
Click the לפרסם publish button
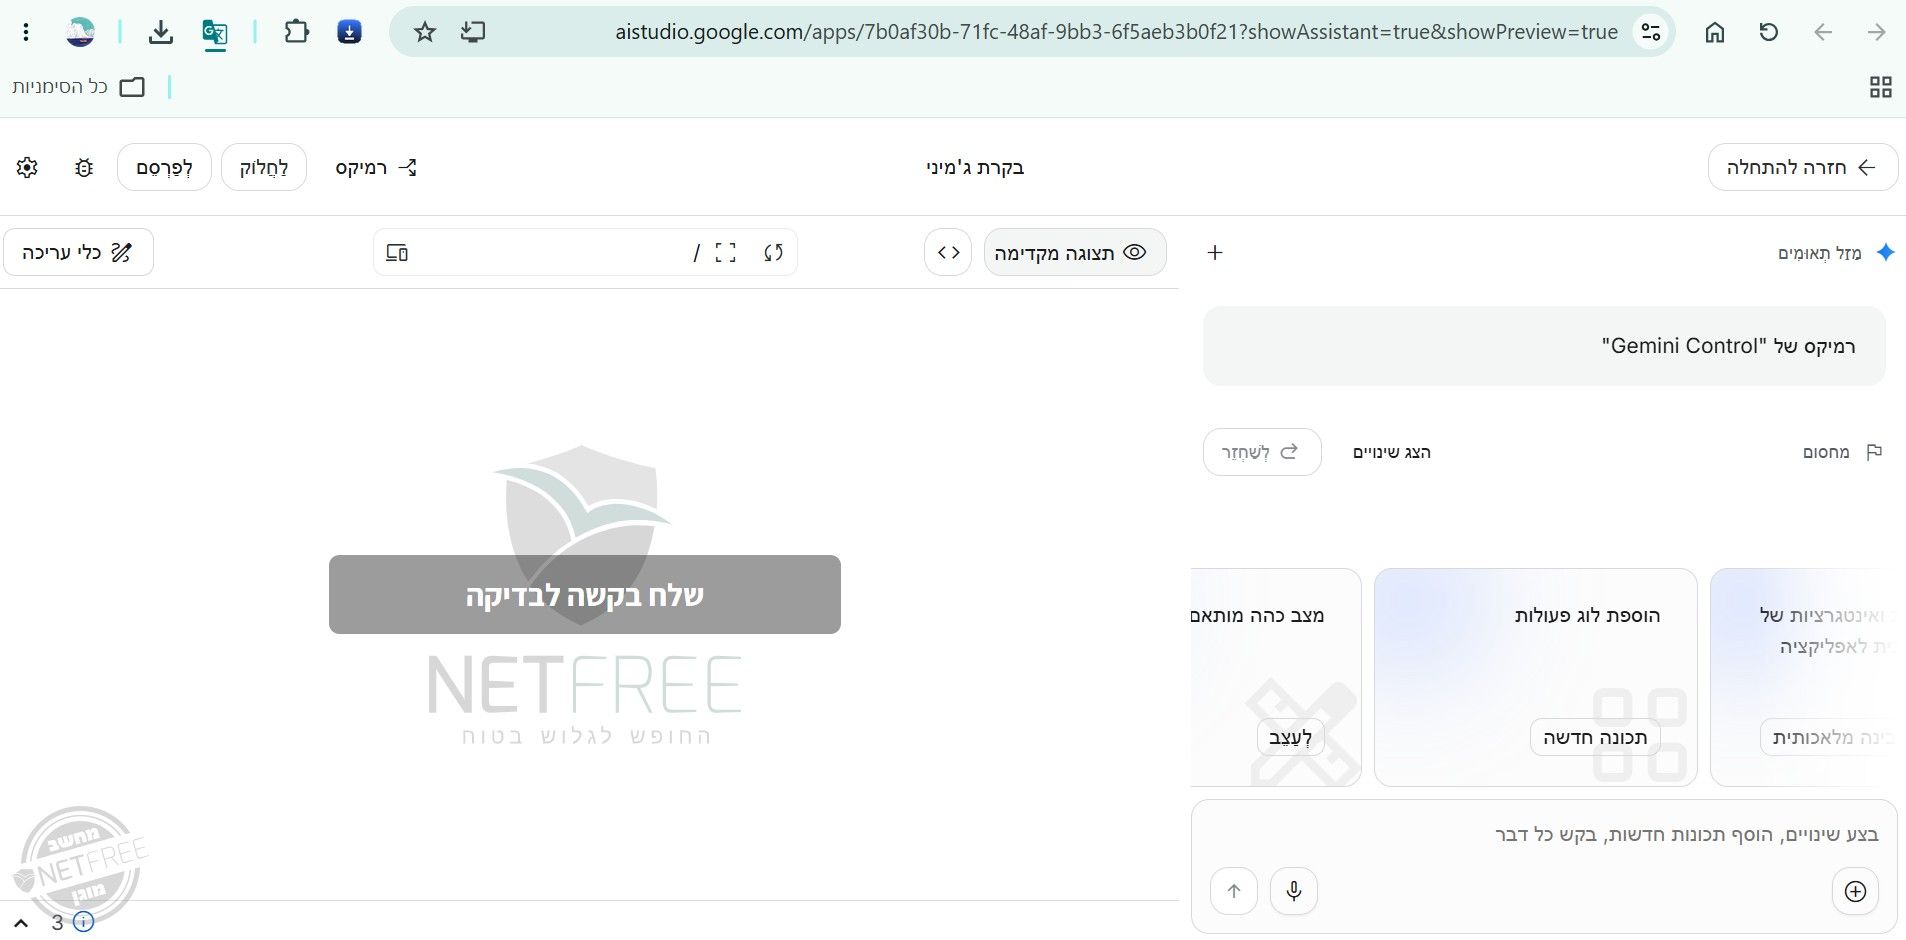164,167
